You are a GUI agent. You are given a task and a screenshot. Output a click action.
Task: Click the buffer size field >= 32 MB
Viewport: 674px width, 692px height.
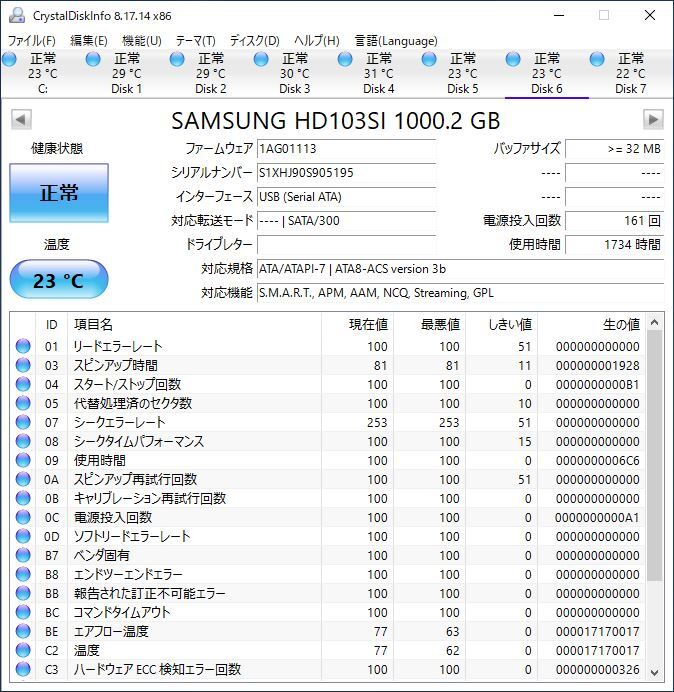point(614,149)
